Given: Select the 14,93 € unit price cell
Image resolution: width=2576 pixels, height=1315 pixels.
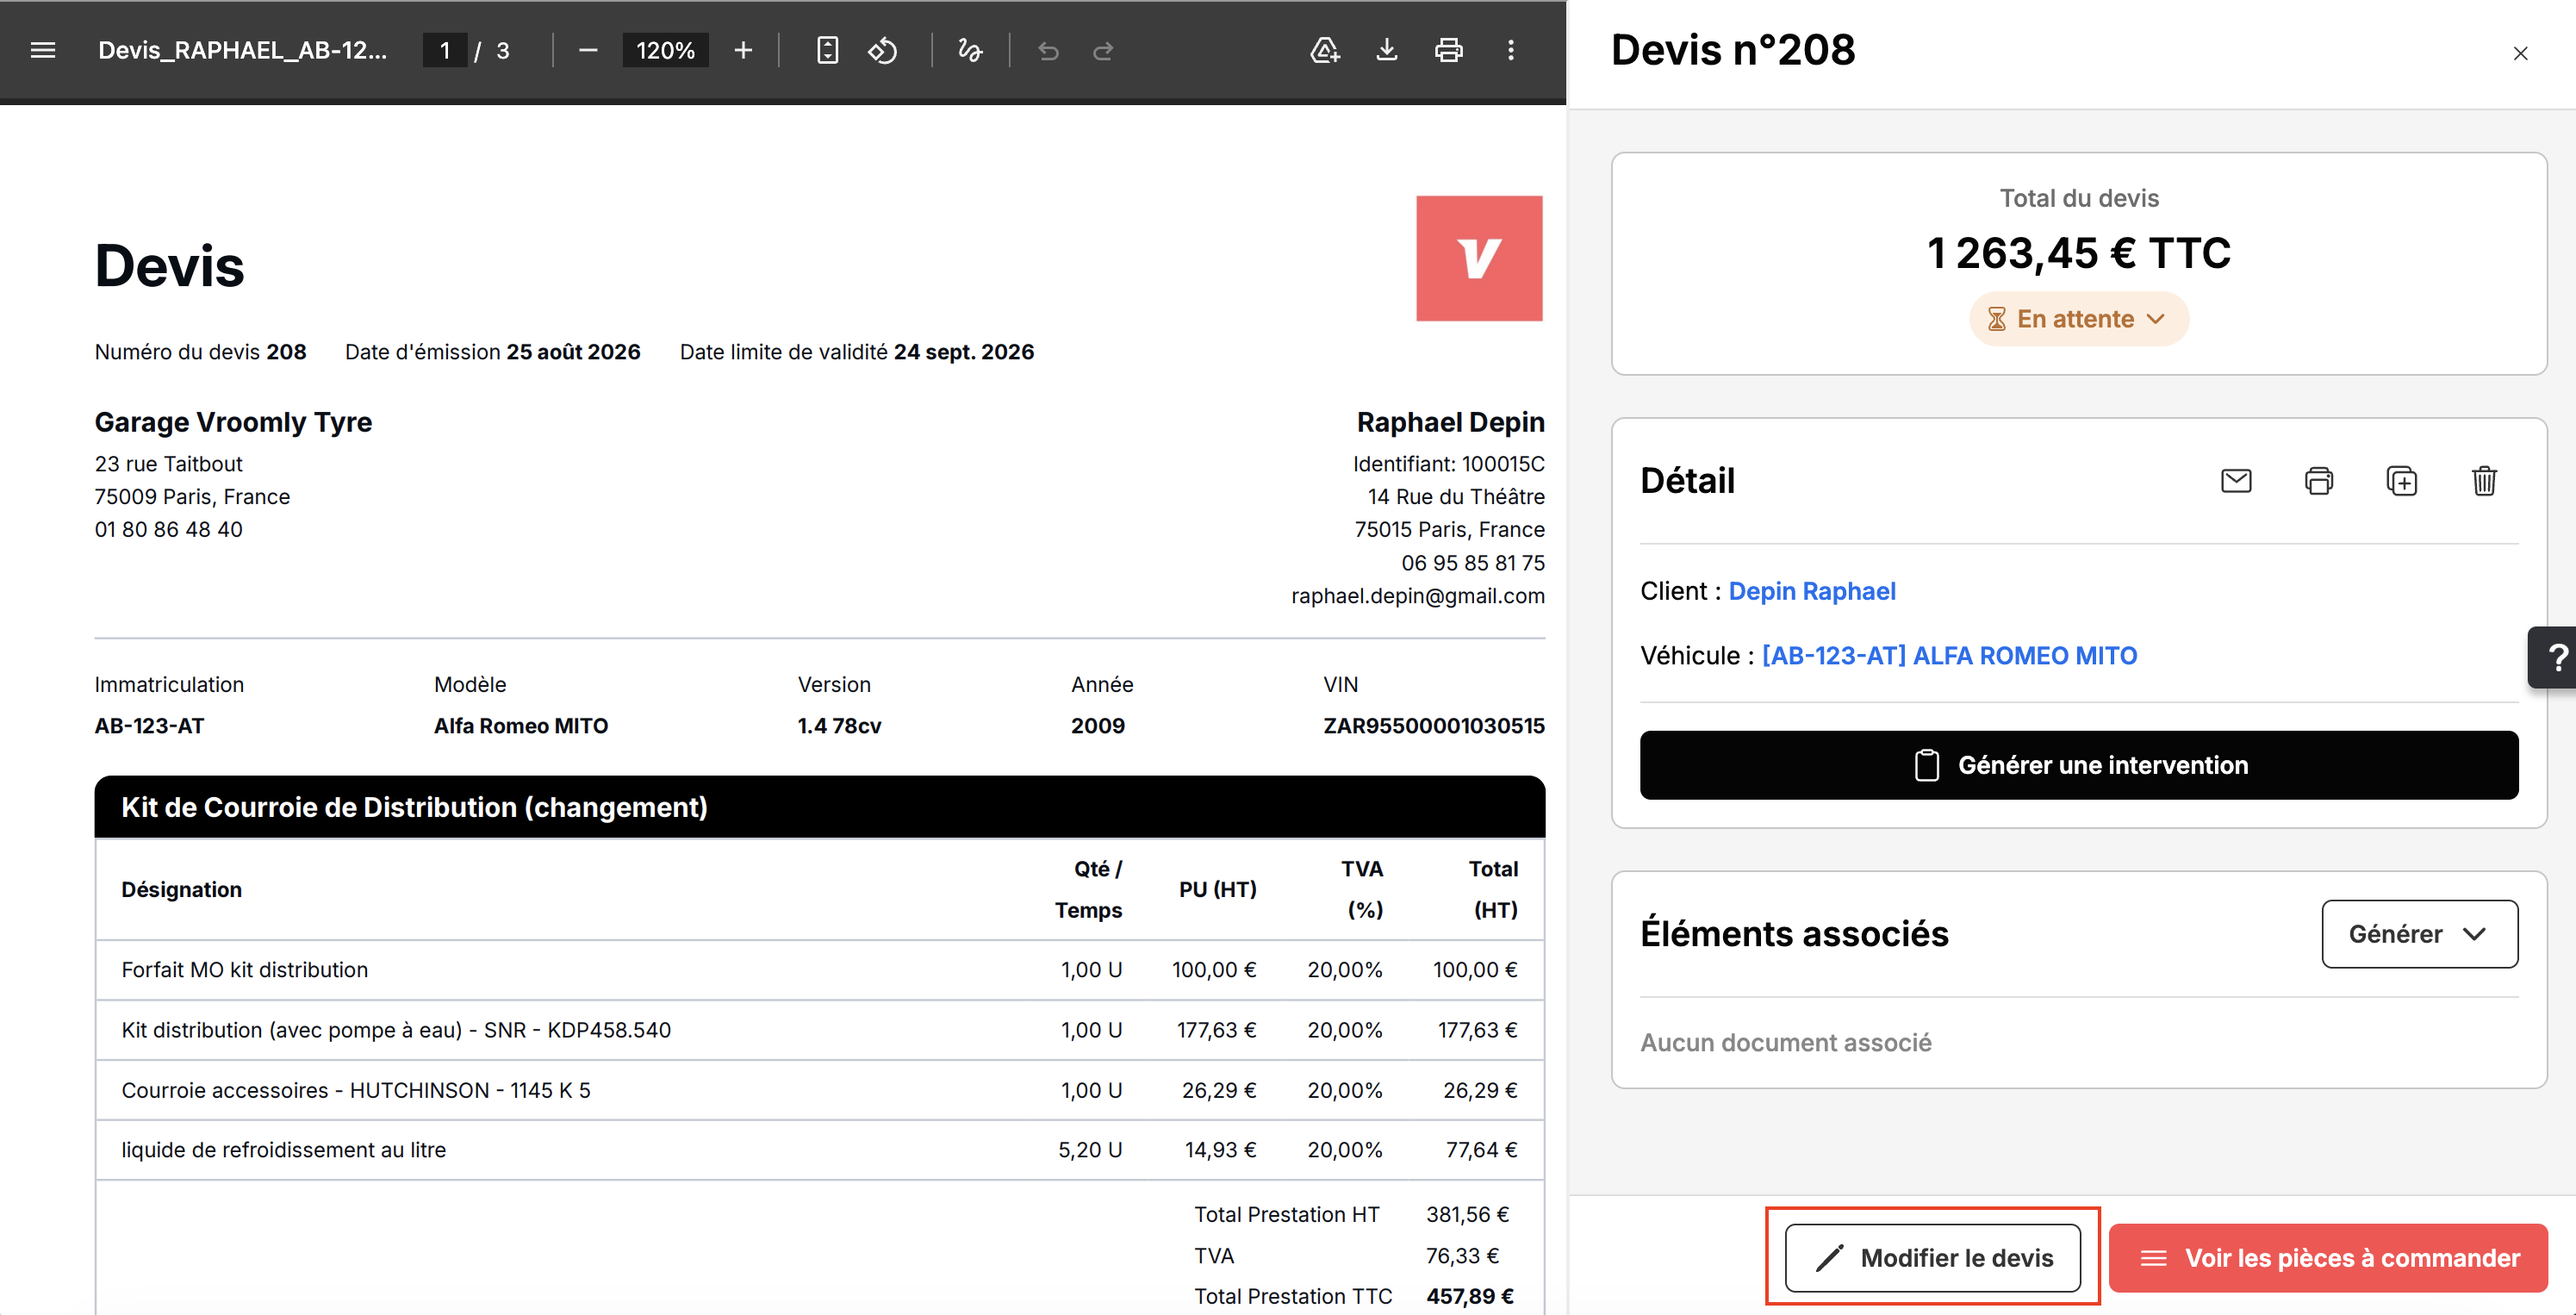Looking at the screenshot, I should pyautogui.click(x=1220, y=1150).
